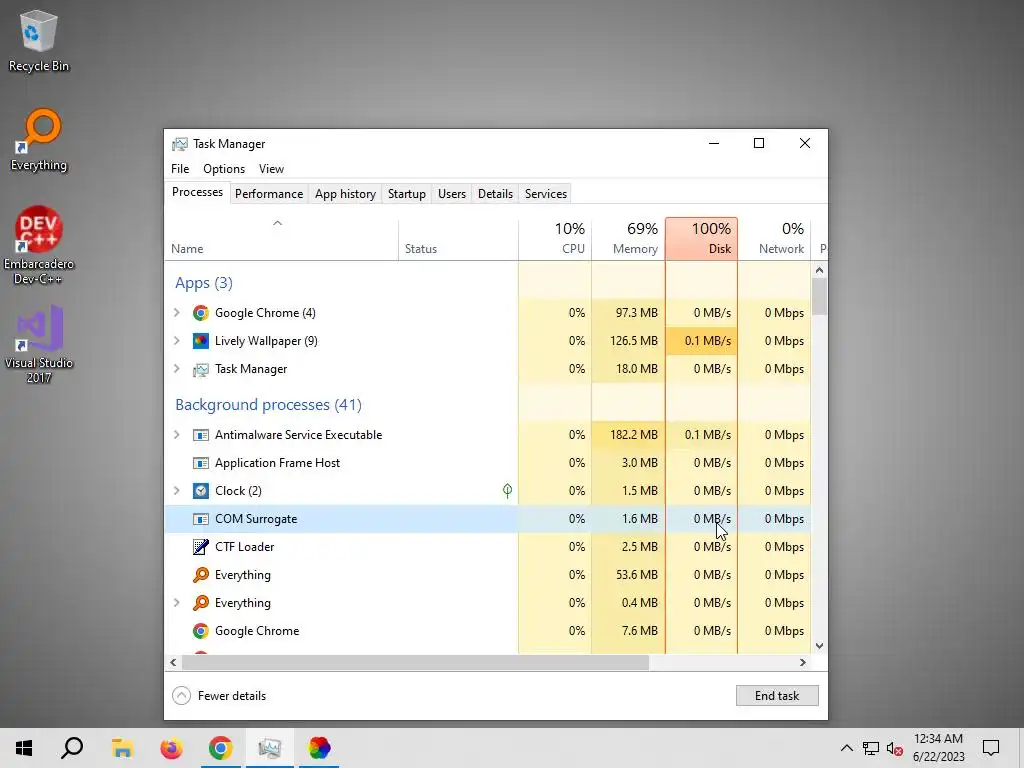The height and width of the screenshot is (768, 1024).
Task: Expand the Google Chrome (4) group
Action: pos(176,313)
